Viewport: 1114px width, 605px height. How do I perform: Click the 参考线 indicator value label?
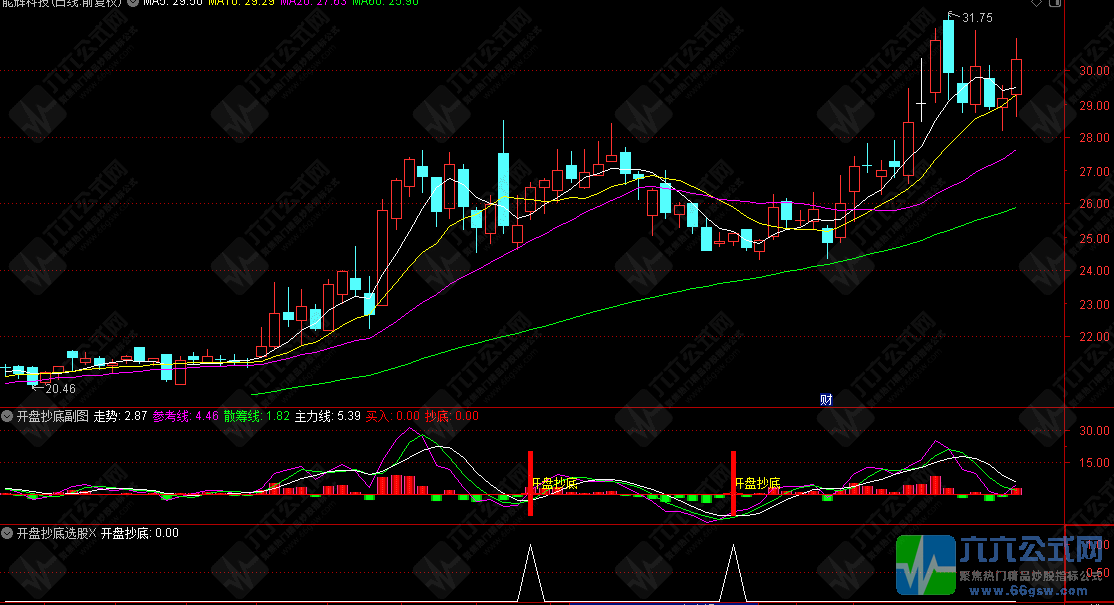pyautogui.click(x=185, y=416)
